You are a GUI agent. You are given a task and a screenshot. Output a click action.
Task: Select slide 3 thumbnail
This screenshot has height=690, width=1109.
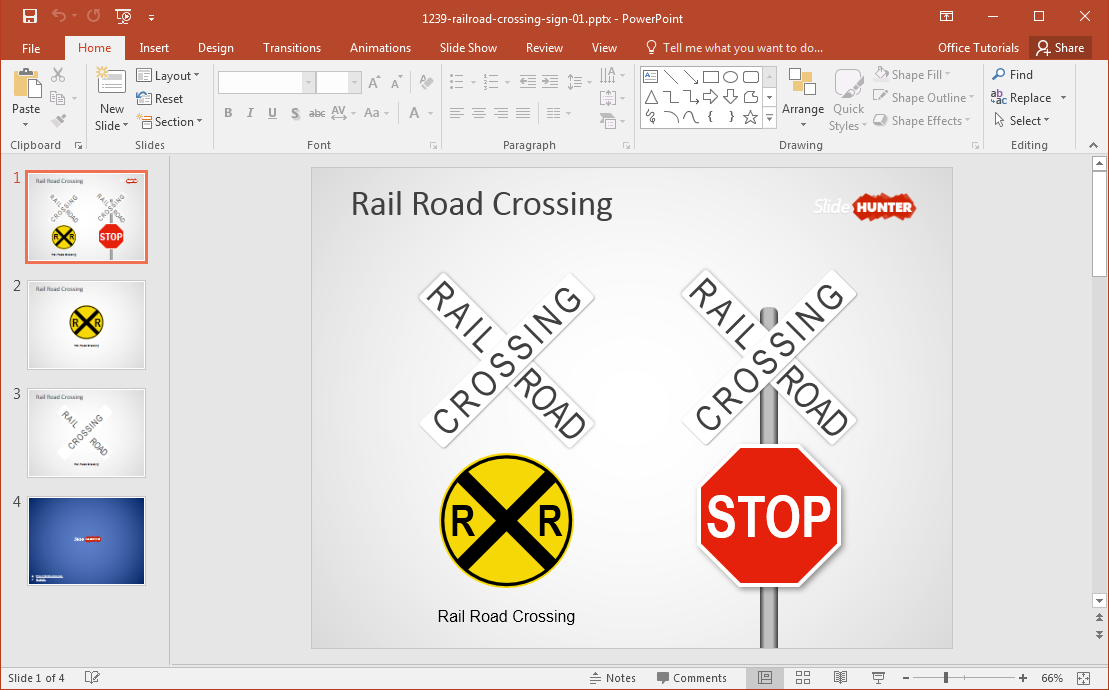(86, 433)
